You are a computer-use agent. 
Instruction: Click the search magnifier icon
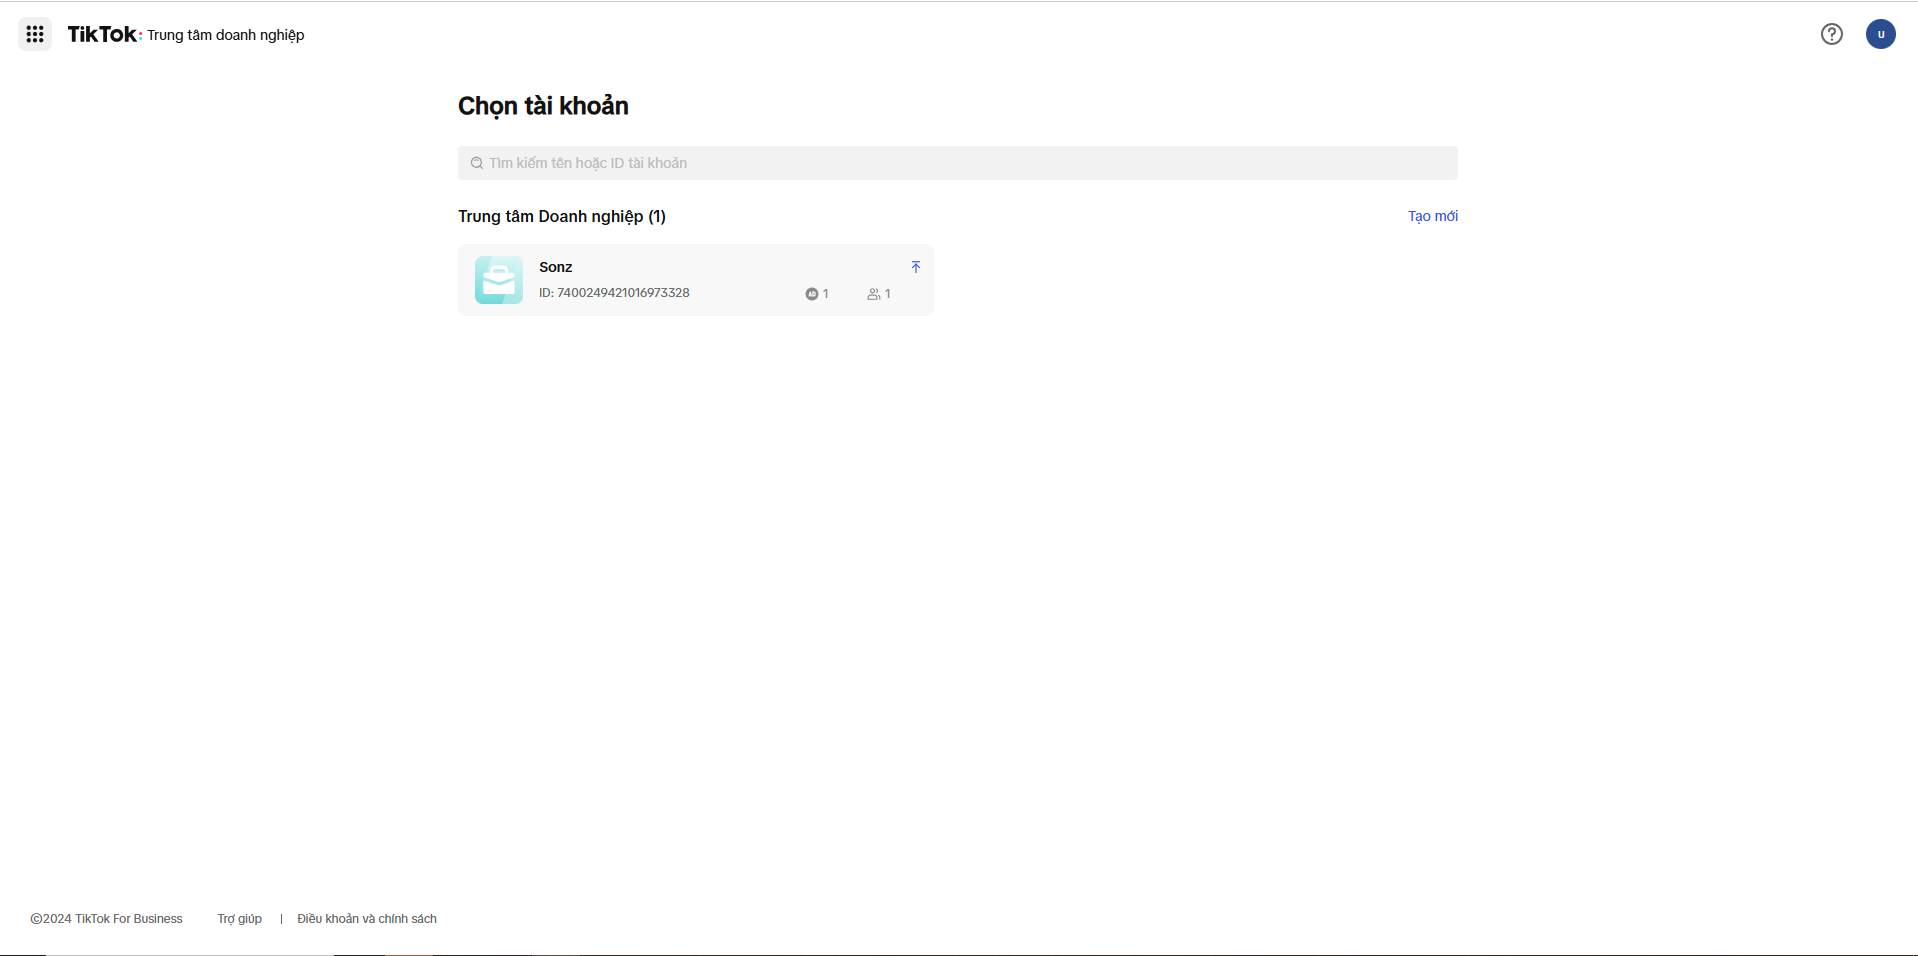[477, 164]
